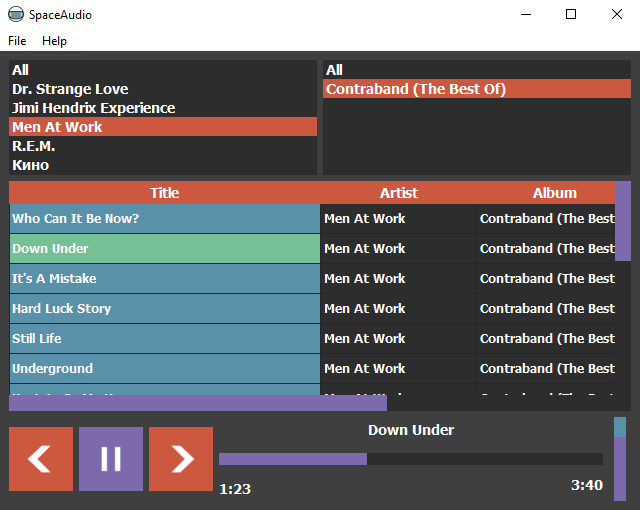Click album cell in Underground row

546,368
